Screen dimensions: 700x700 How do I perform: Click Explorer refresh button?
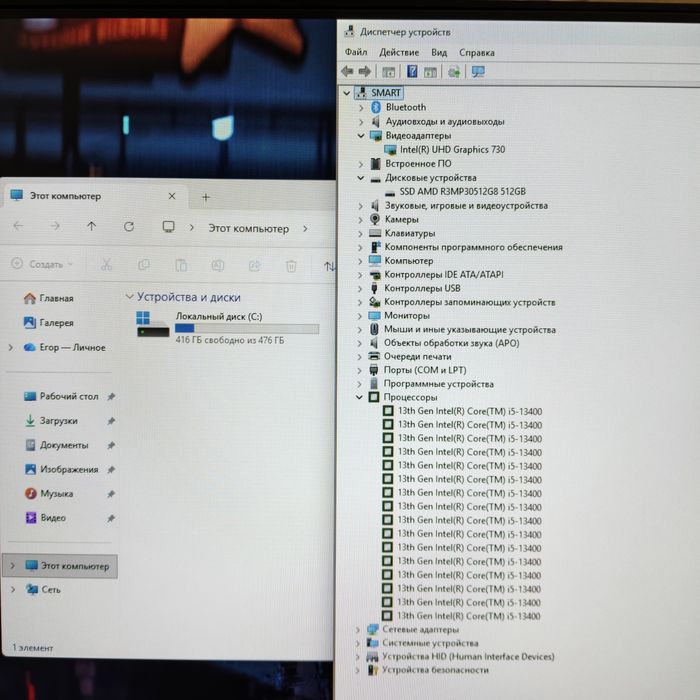tap(129, 227)
